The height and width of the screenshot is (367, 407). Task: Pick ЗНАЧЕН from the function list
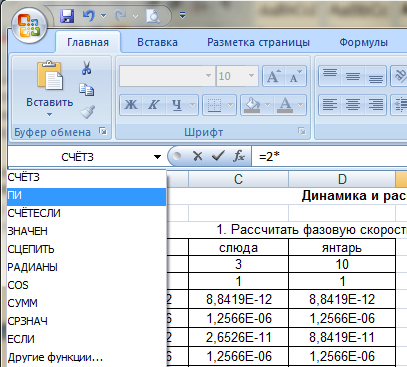coord(86,231)
